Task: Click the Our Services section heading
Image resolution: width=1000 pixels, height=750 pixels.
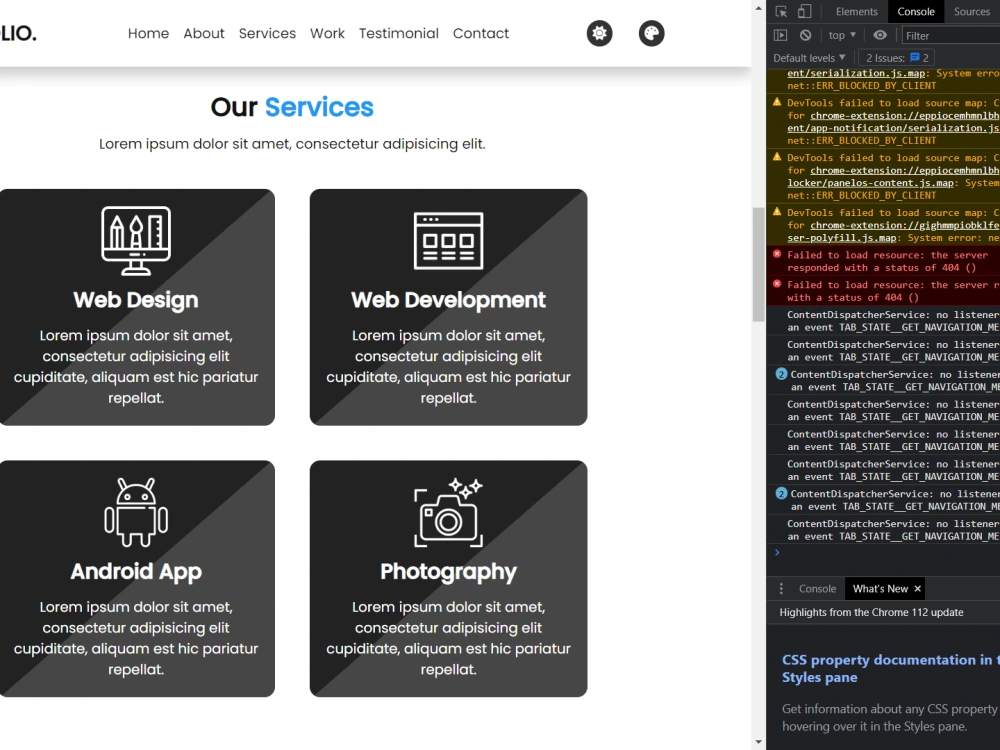Action: [x=292, y=107]
